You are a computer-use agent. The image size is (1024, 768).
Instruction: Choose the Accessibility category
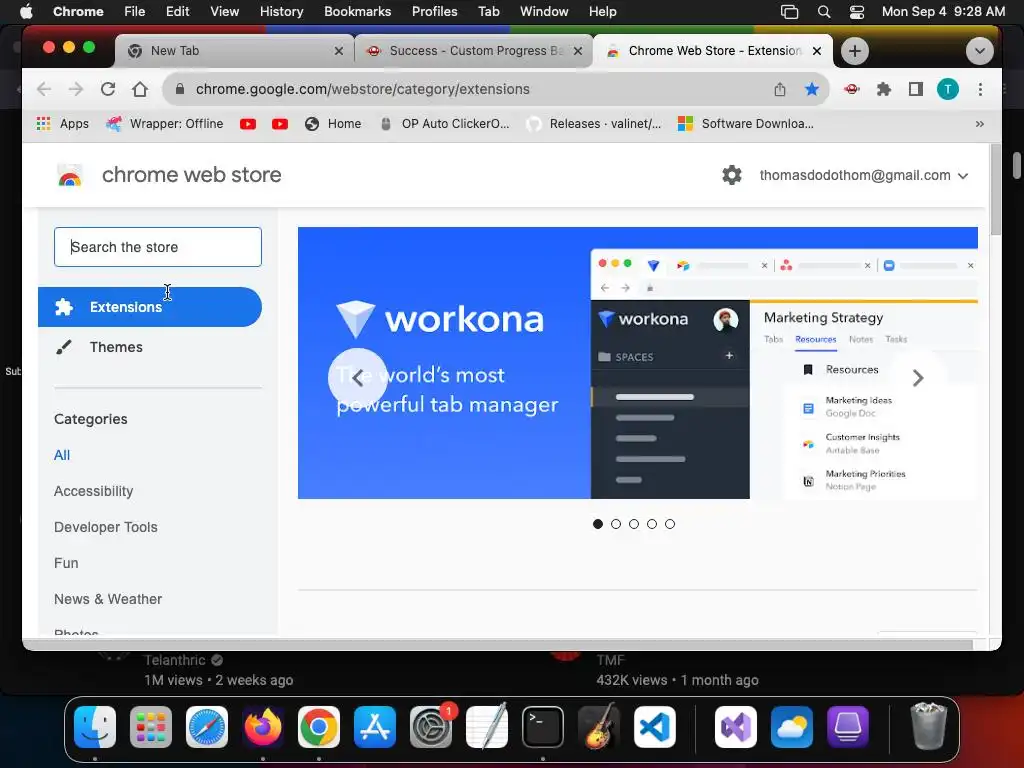(93, 491)
